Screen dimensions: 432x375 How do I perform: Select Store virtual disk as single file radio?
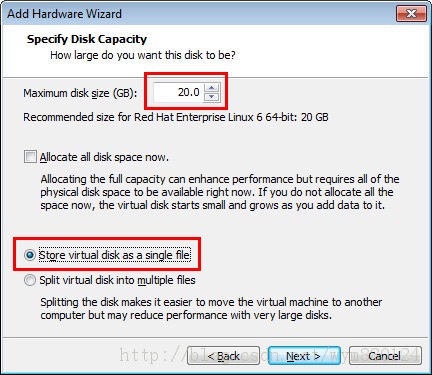30,255
